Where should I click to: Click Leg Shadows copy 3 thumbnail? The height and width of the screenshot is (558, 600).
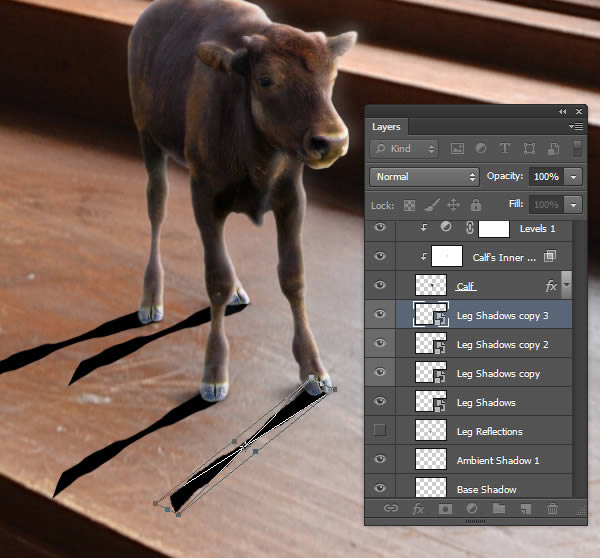point(431,314)
